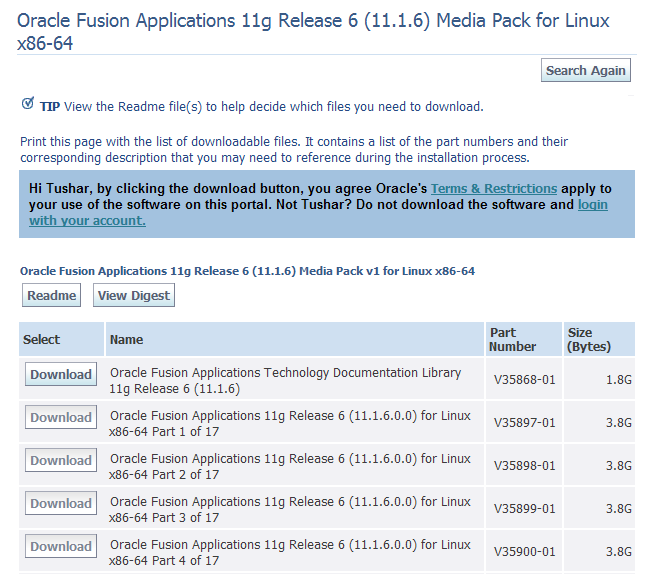Click the Media Pack v1 section heading
Viewport: 658px width, 576px height.
click(247, 271)
